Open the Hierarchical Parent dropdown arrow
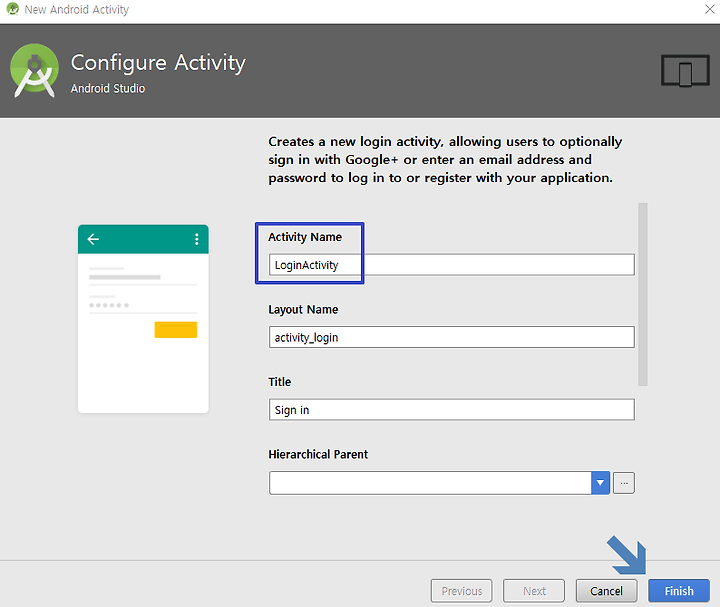 pos(600,483)
